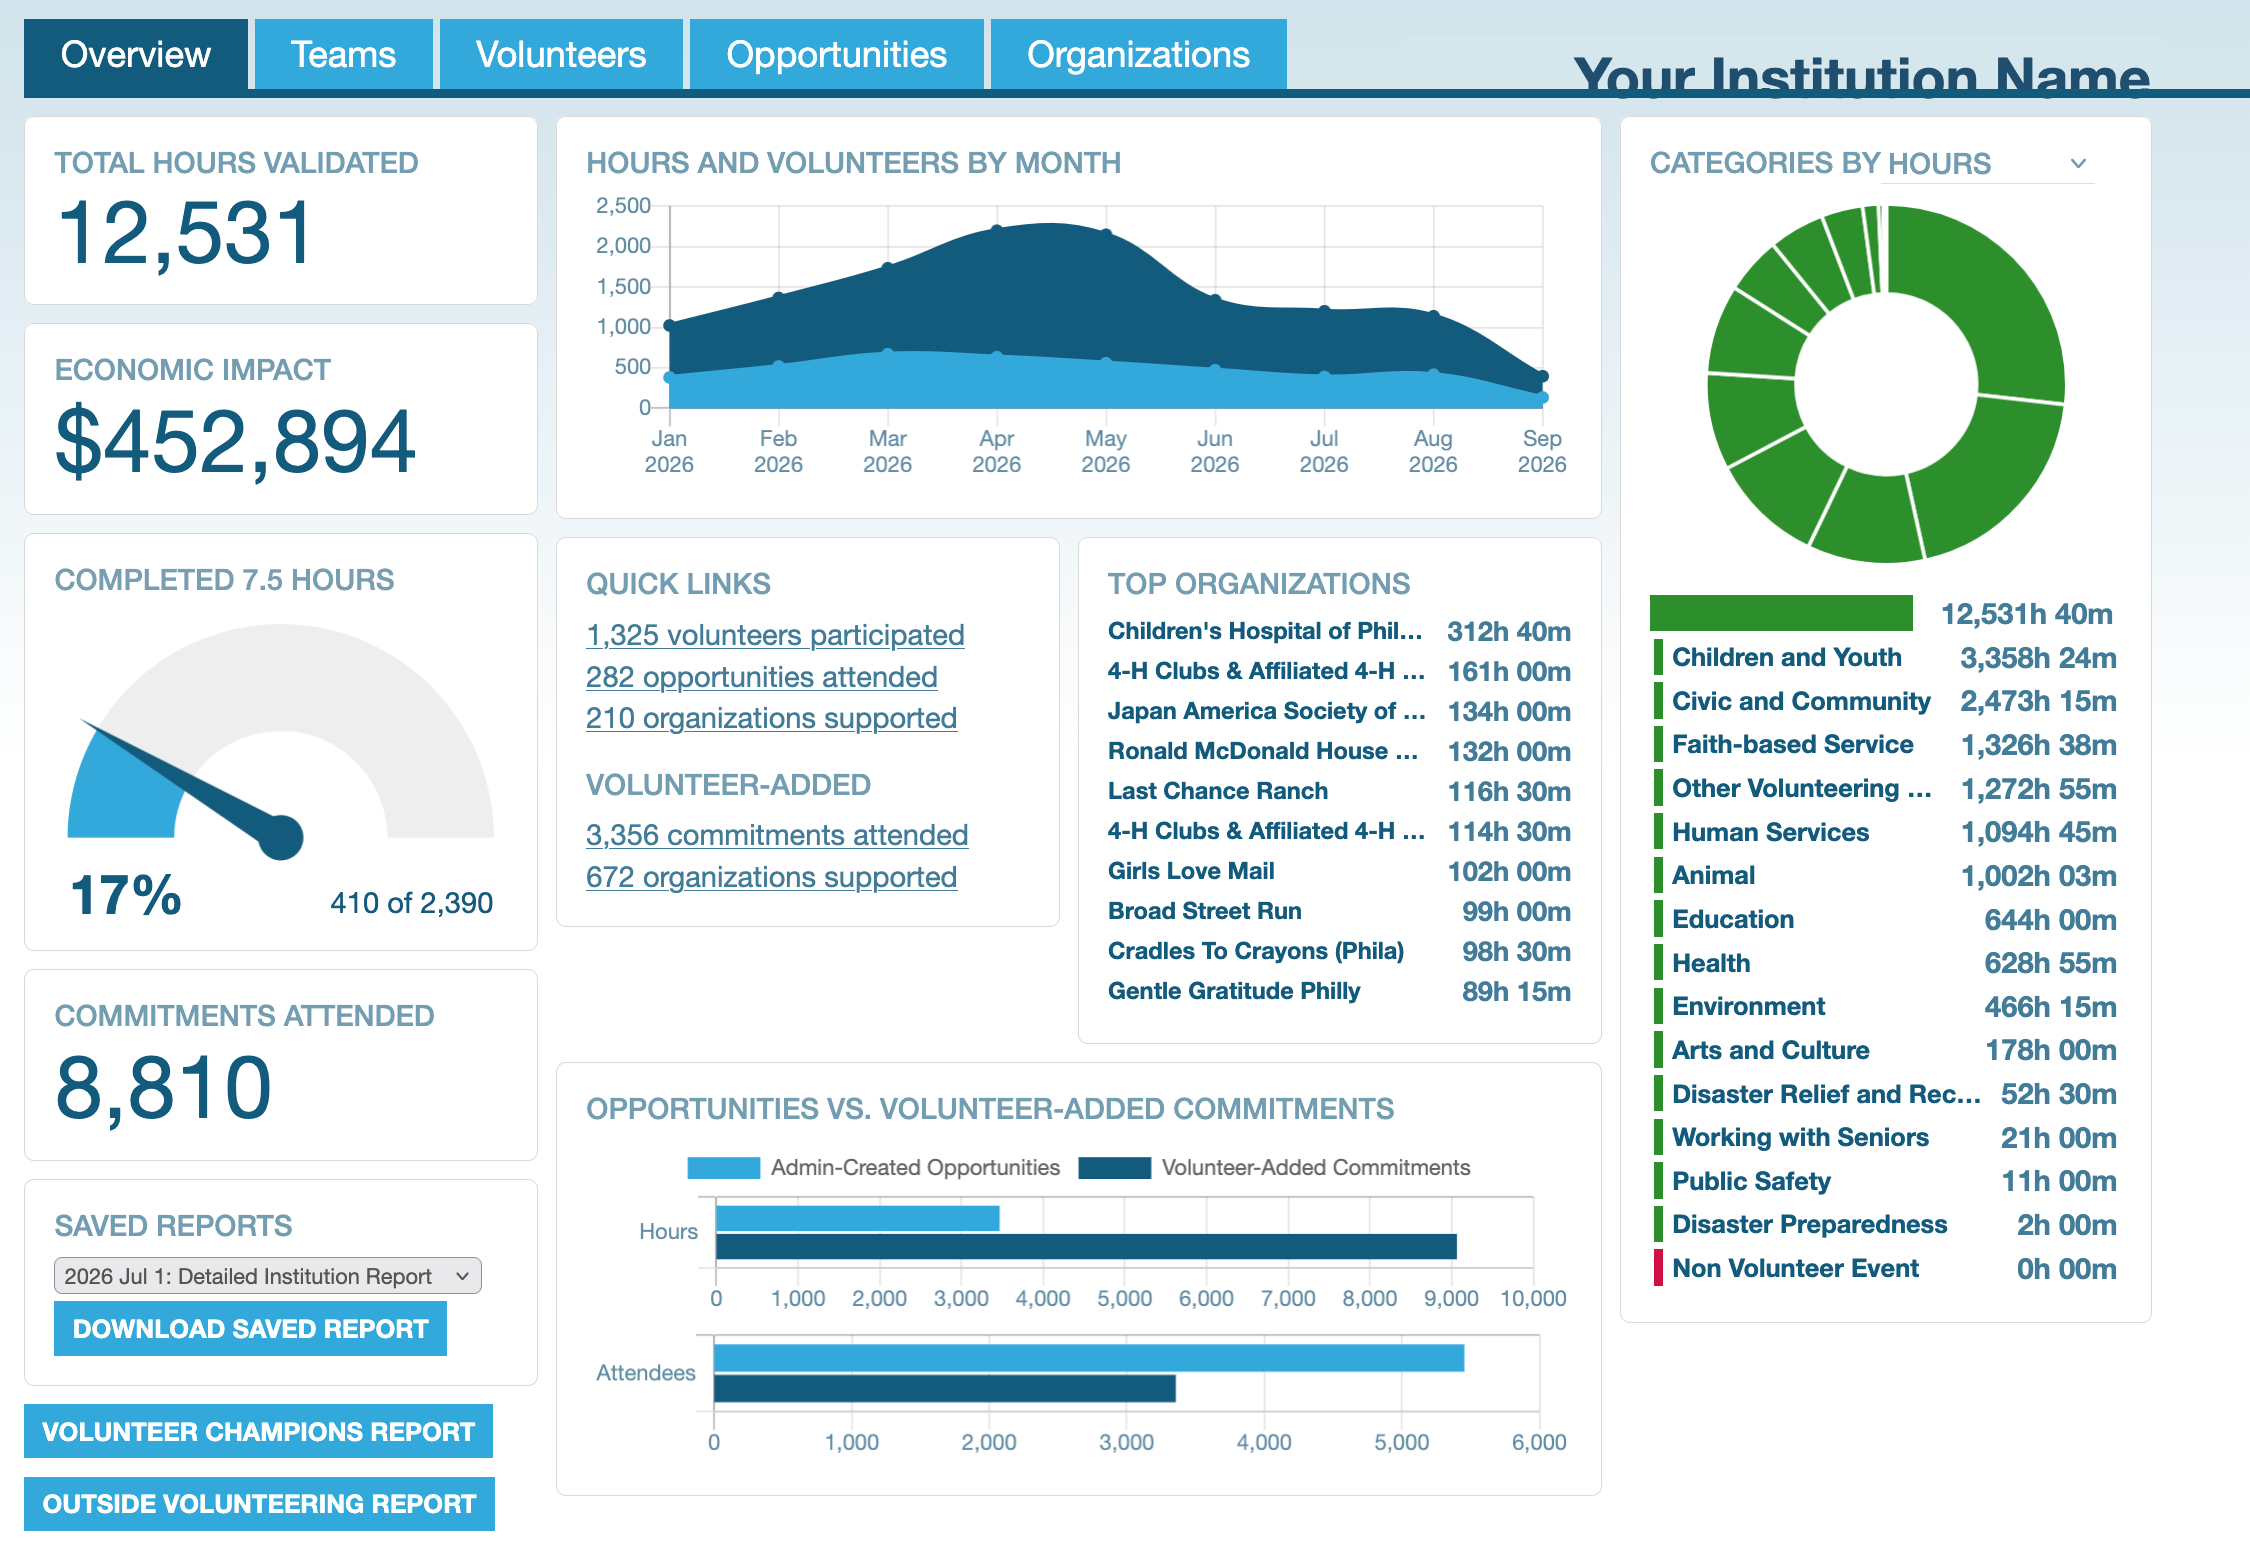
Task: Open the saved reports selector
Action: point(267,1276)
